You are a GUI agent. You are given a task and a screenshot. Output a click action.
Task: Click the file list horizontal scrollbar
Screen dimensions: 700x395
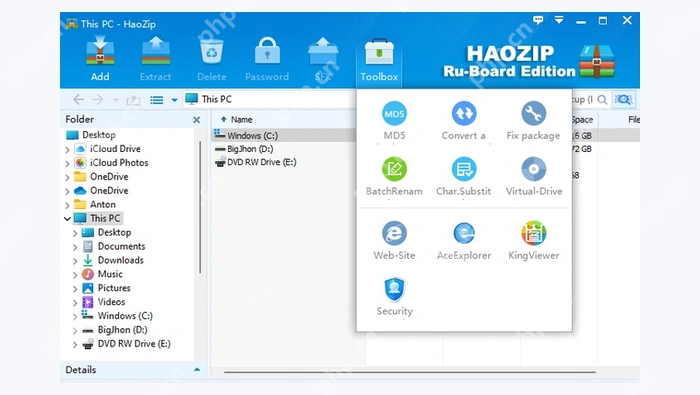[410, 372]
